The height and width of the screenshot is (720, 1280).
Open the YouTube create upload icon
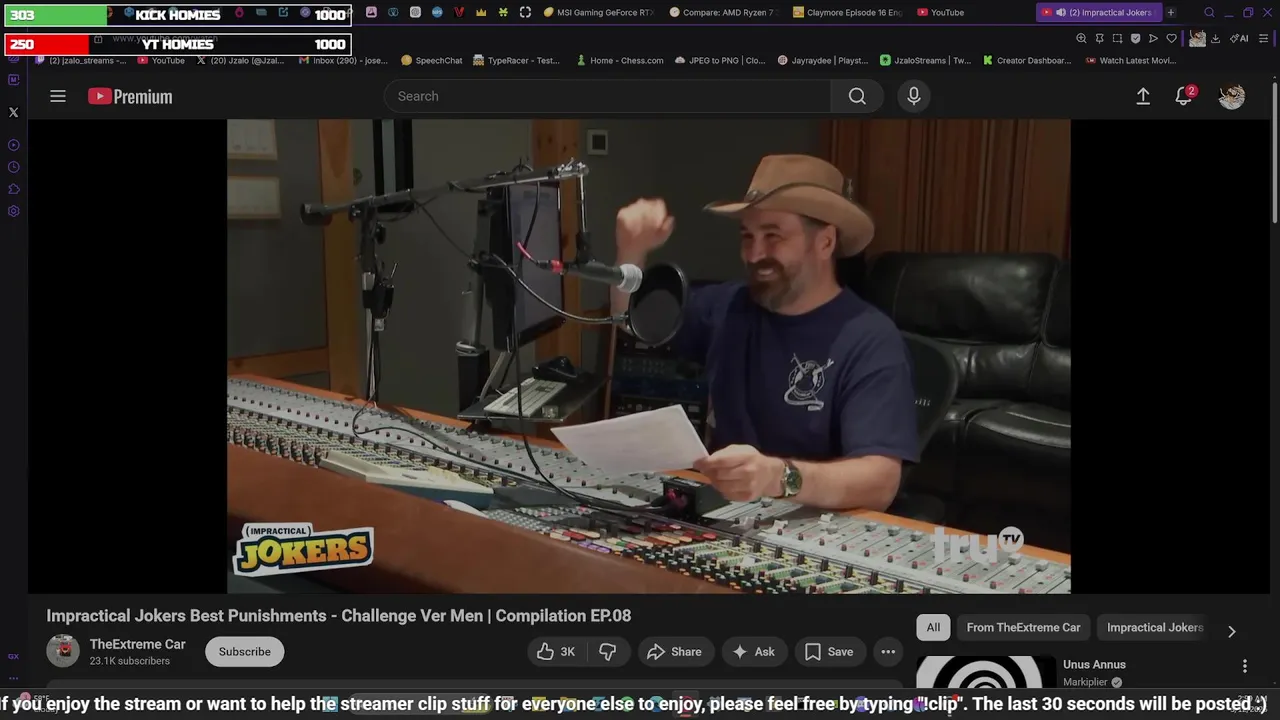coord(1143,96)
